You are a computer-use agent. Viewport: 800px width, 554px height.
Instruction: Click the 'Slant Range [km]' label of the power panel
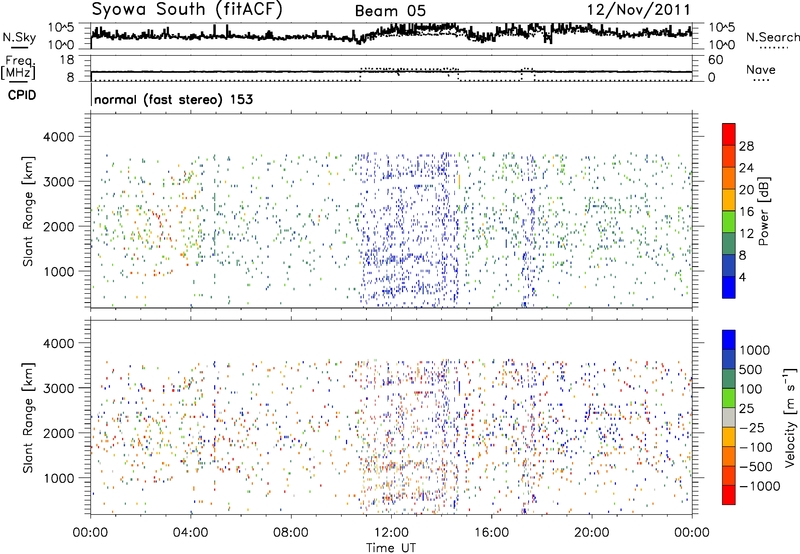28,211
